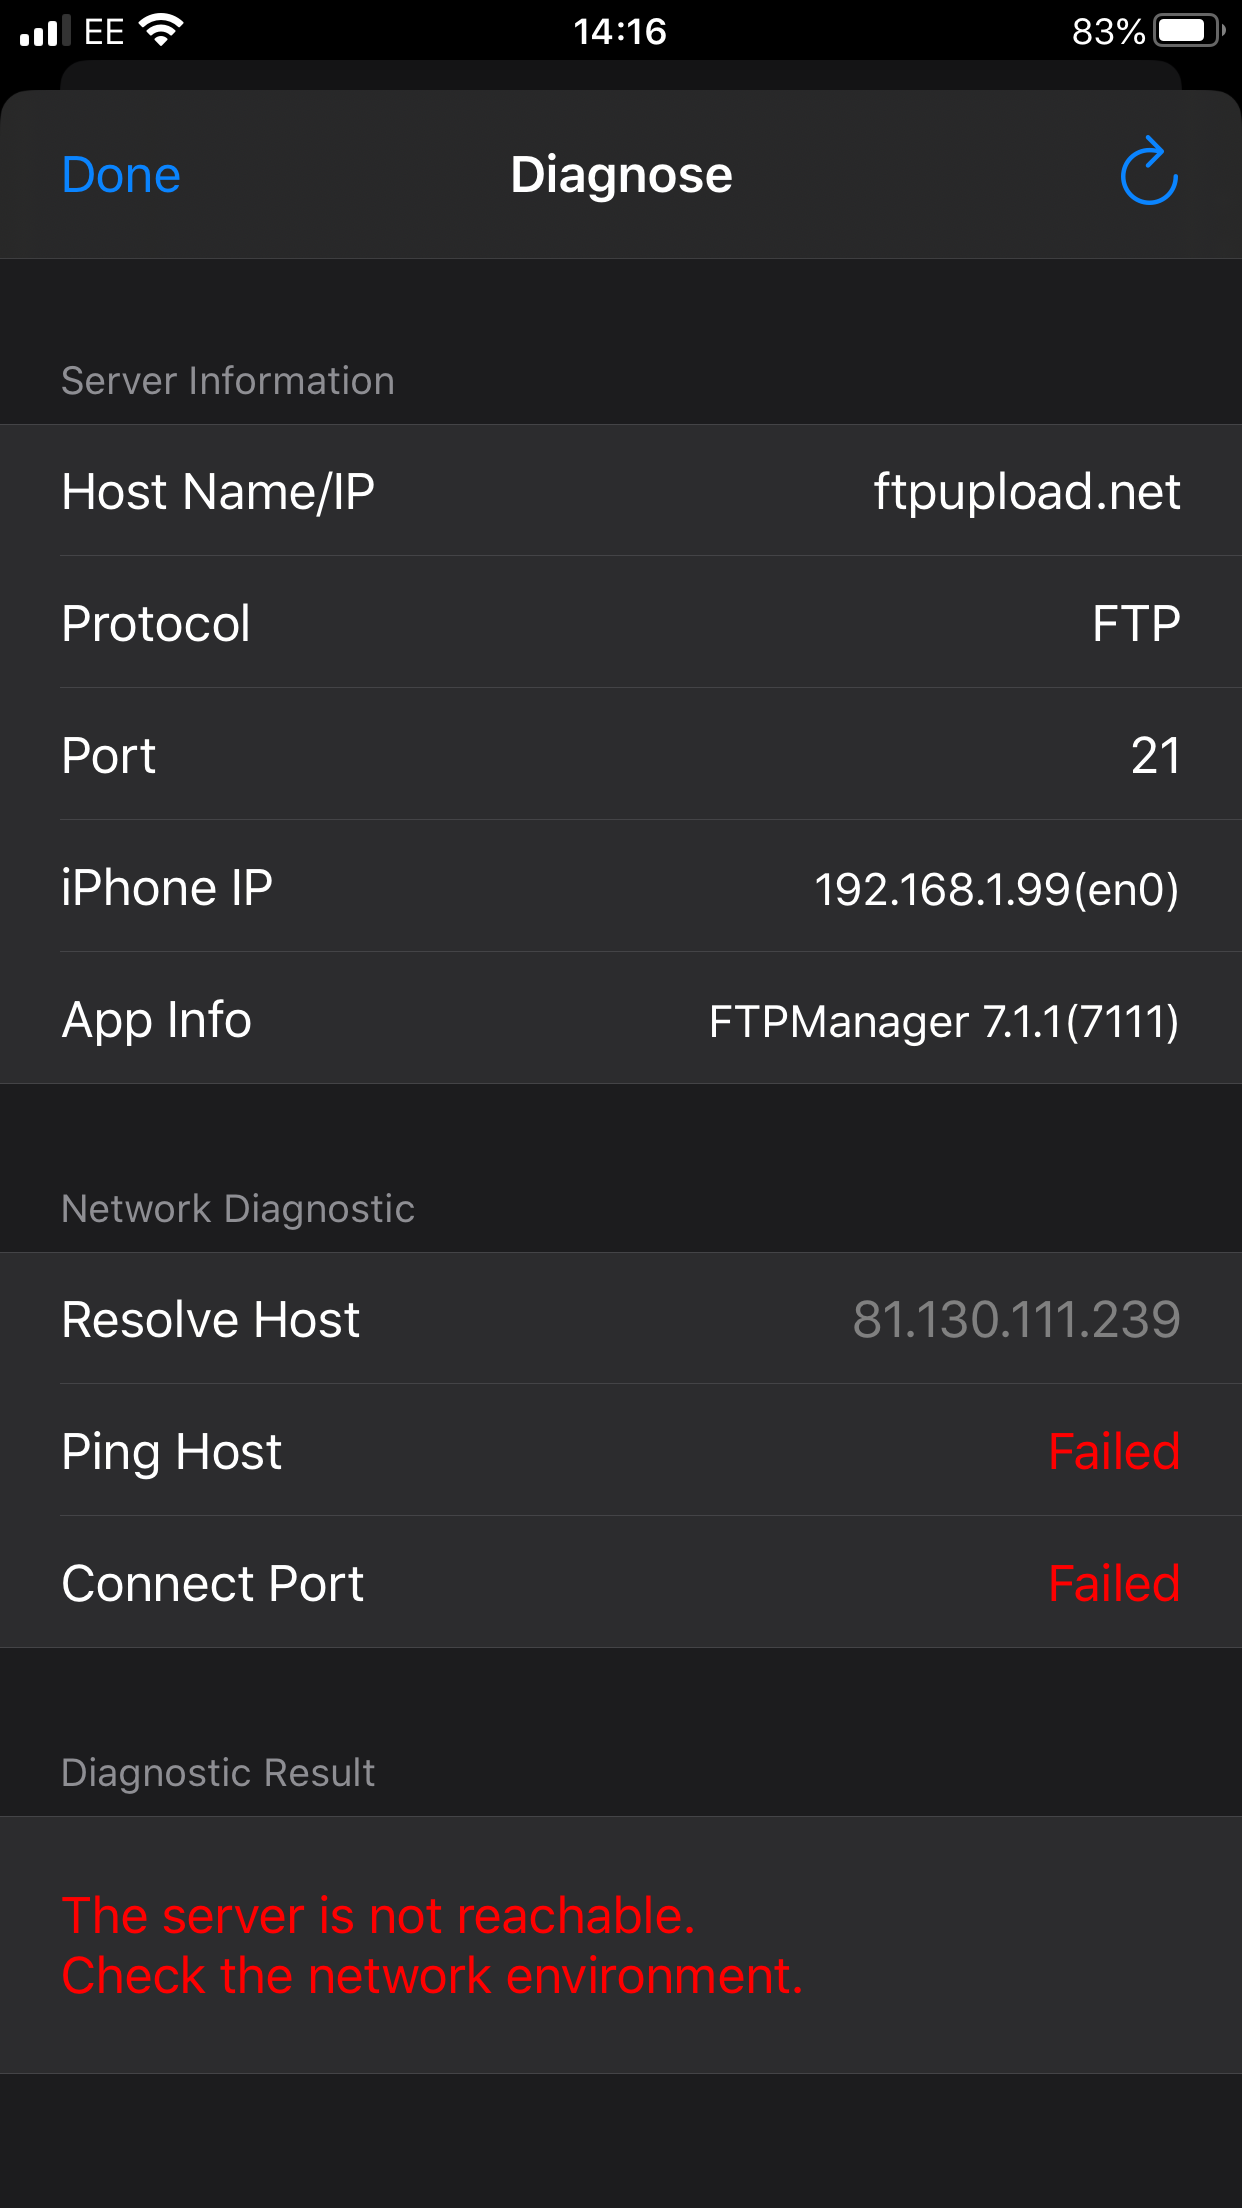Tap the Ping Host Failed status
The height and width of the screenshot is (2208, 1242).
pos(1113,1452)
